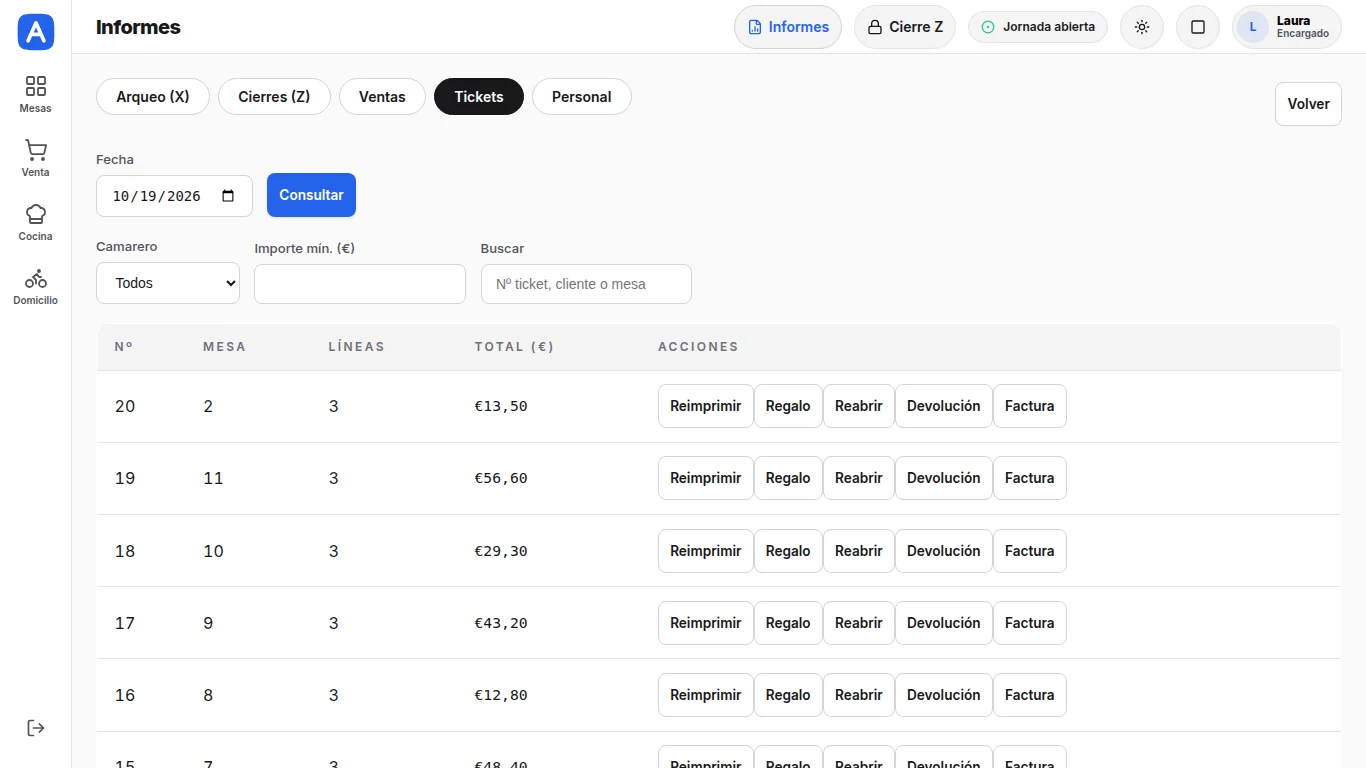Viewport: 1366px width, 768px height.
Task: Click the Mesa column header
Action: pos(224,347)
